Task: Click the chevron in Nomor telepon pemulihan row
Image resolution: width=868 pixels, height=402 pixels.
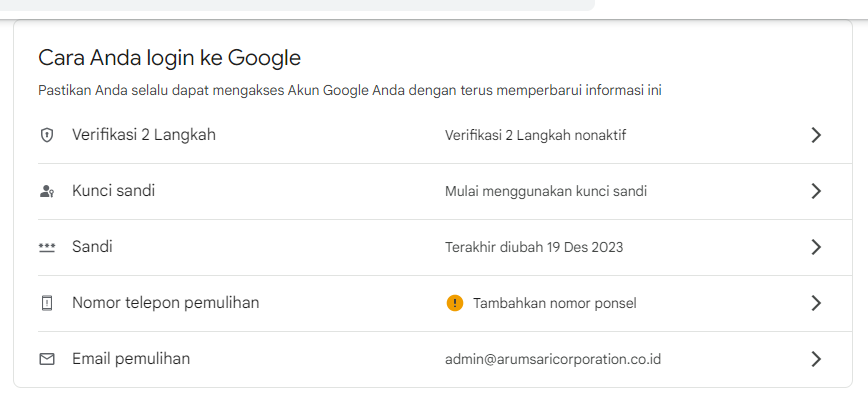Action: point(816,303)
